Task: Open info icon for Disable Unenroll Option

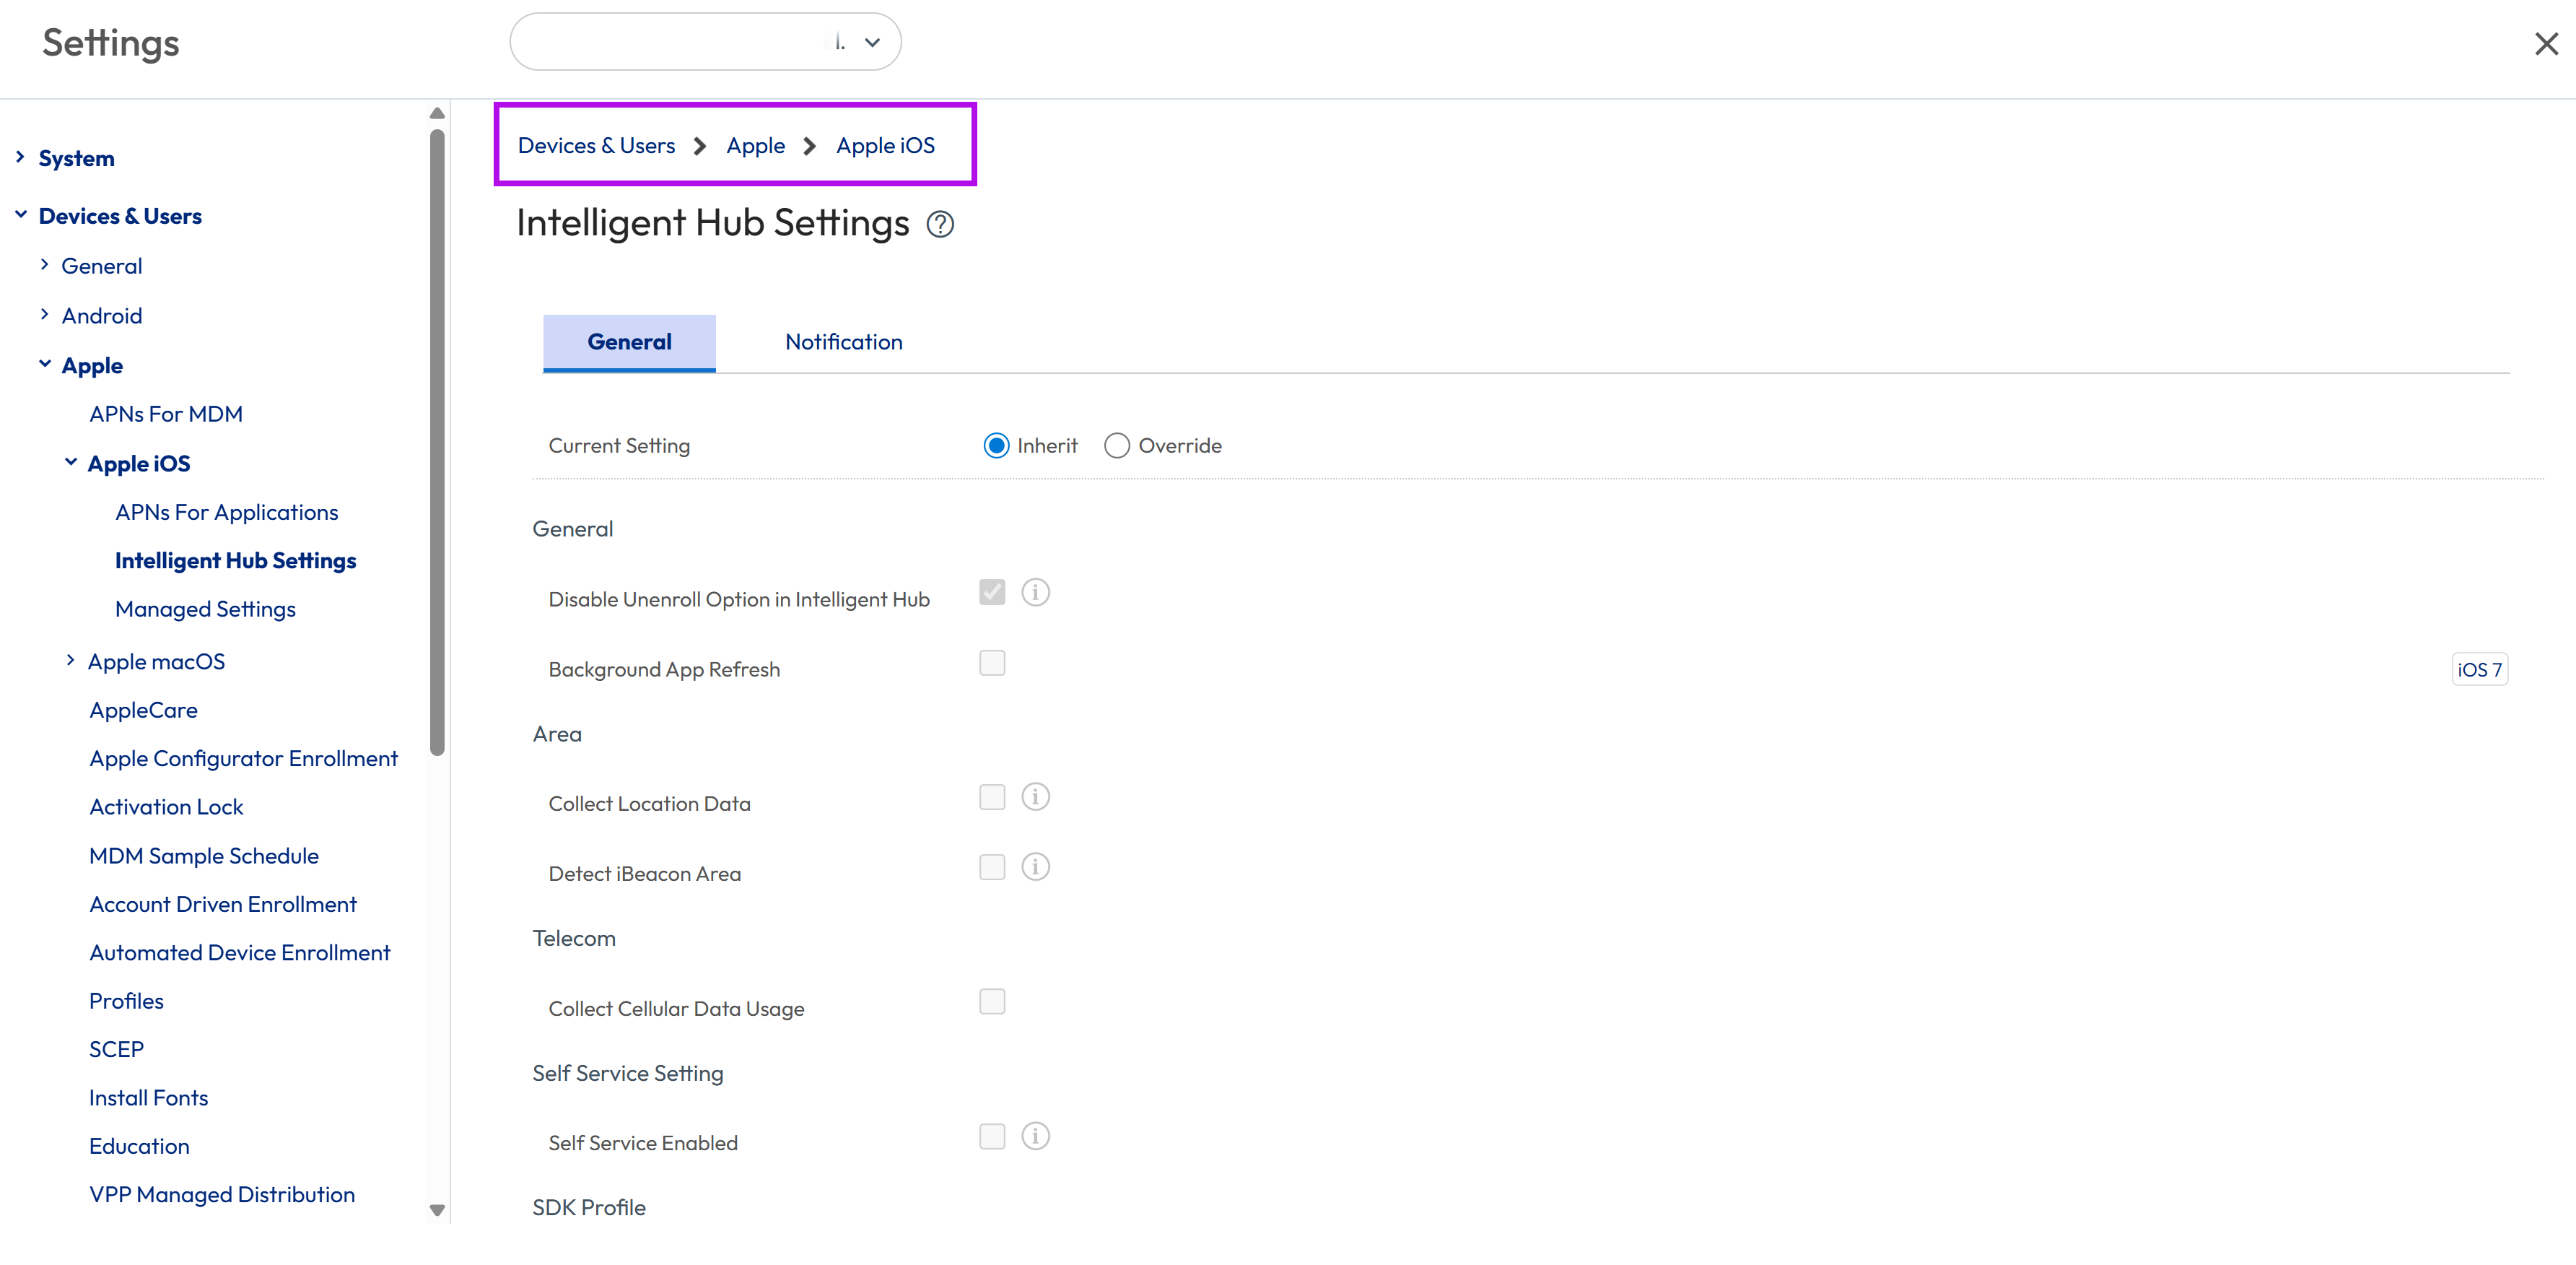Action: 1035,593
